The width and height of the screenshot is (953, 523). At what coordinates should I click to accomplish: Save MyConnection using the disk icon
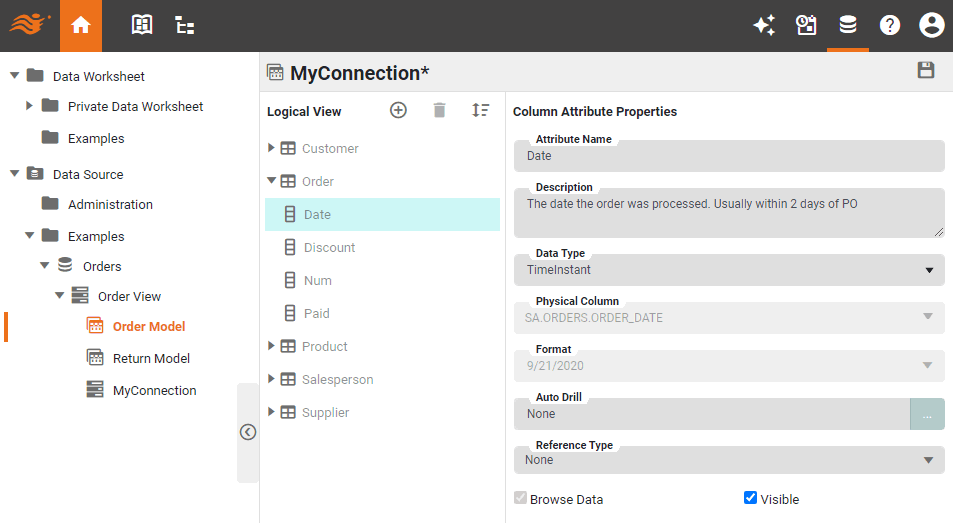coord(926,70)
